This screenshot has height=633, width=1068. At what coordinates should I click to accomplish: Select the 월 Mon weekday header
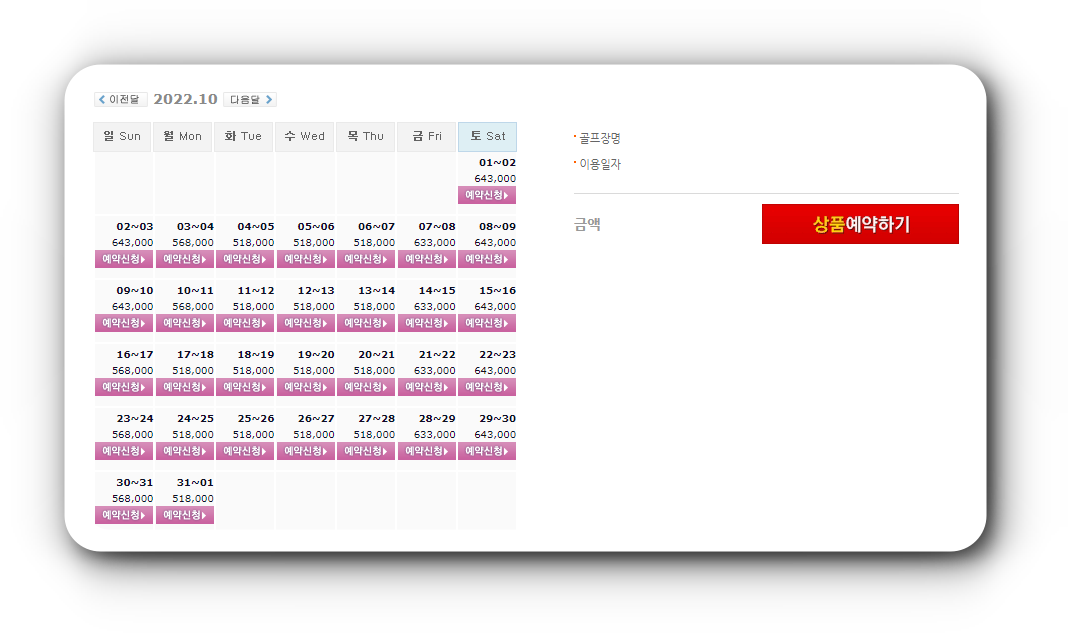(x=183, y=136)
